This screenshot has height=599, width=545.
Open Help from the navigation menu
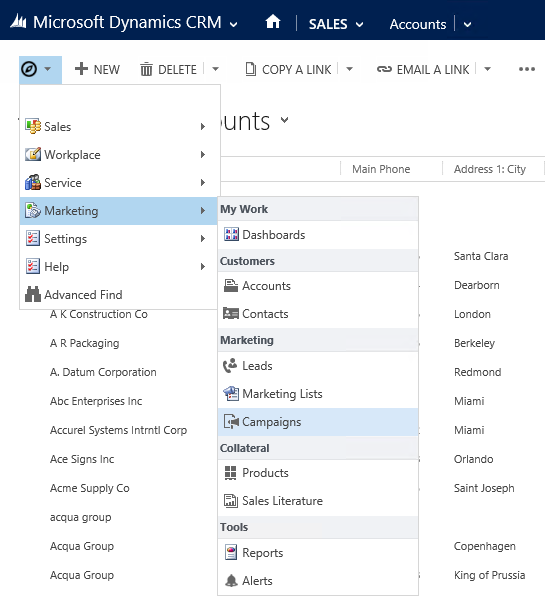[119, 266]
